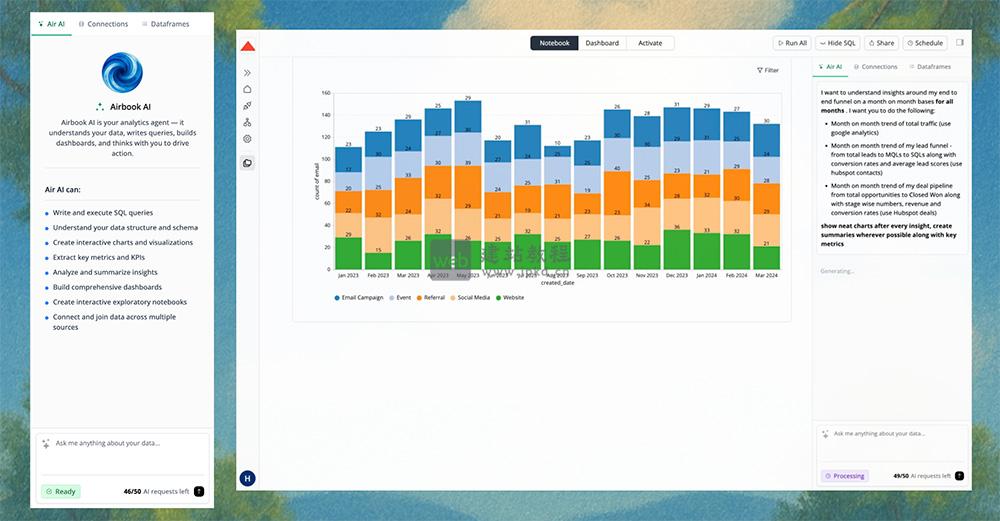The width and height of the screenshot is (1000, 521).
Task: Click the sparkle icon in left prompt box
Action: [x=46, y=443]
